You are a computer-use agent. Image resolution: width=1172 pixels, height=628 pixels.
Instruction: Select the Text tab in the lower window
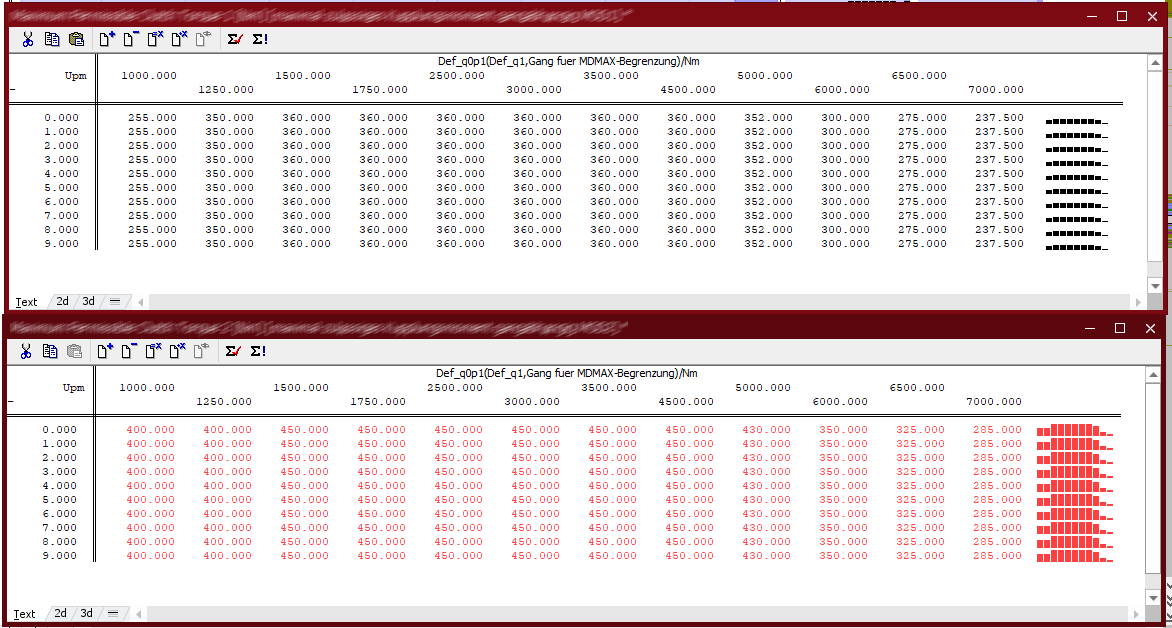[x=25, y=613]
